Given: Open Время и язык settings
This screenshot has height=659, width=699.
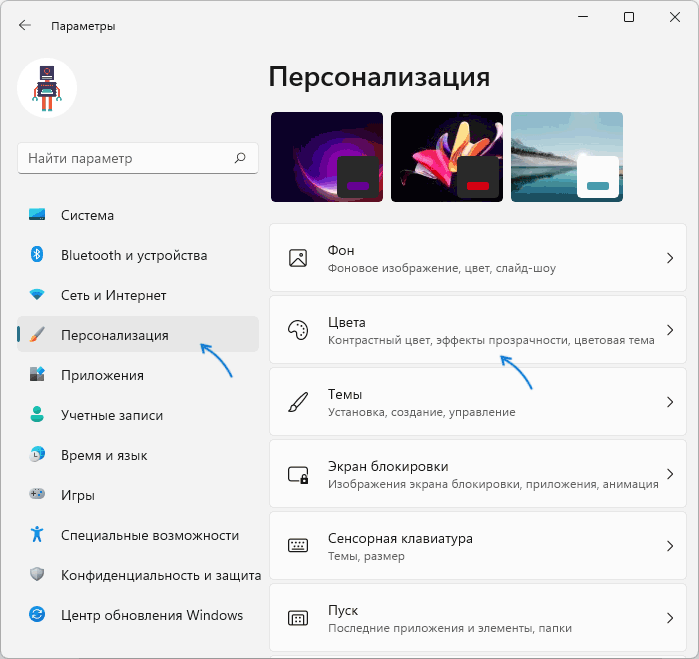Looking at the screenshot, I should 138,455.
